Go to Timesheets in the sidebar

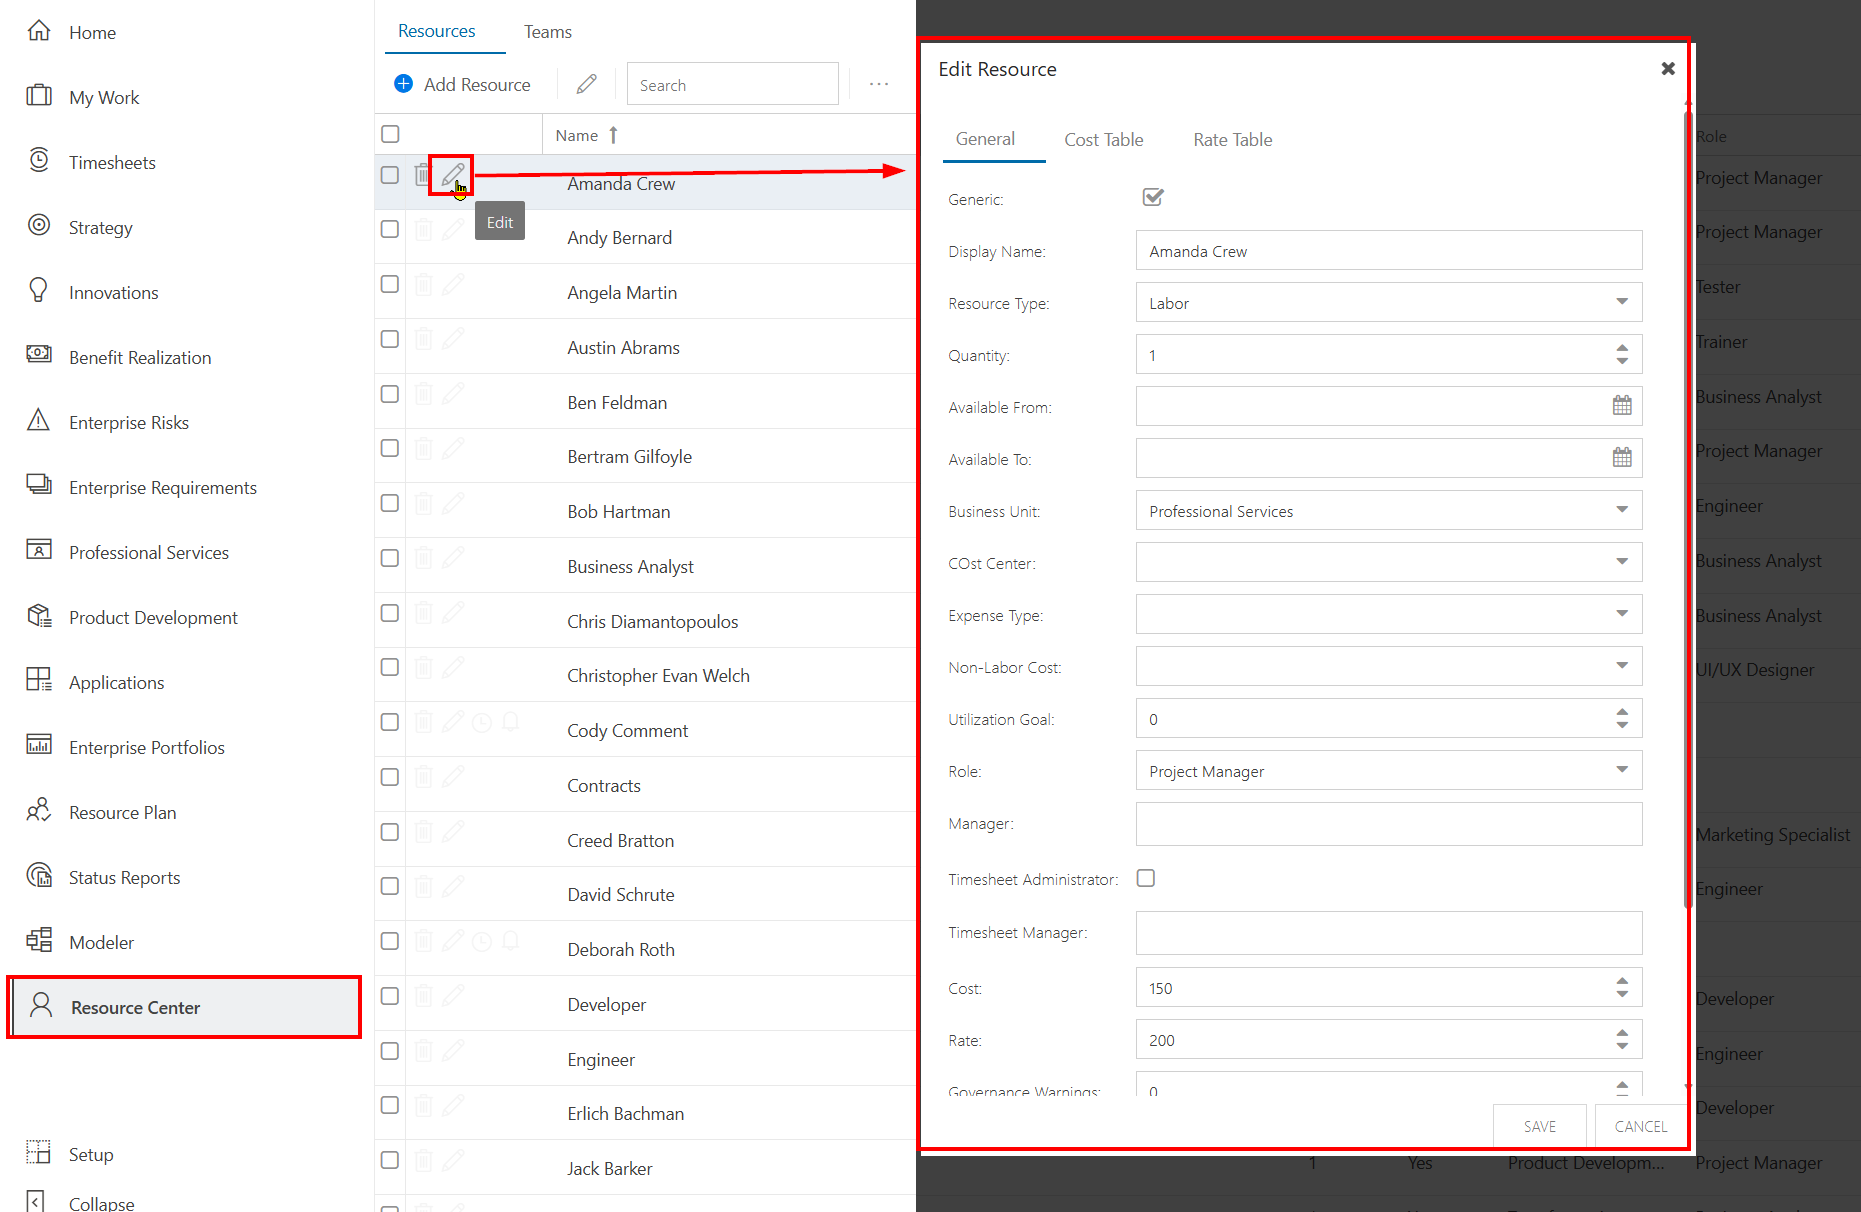(112, 162)
